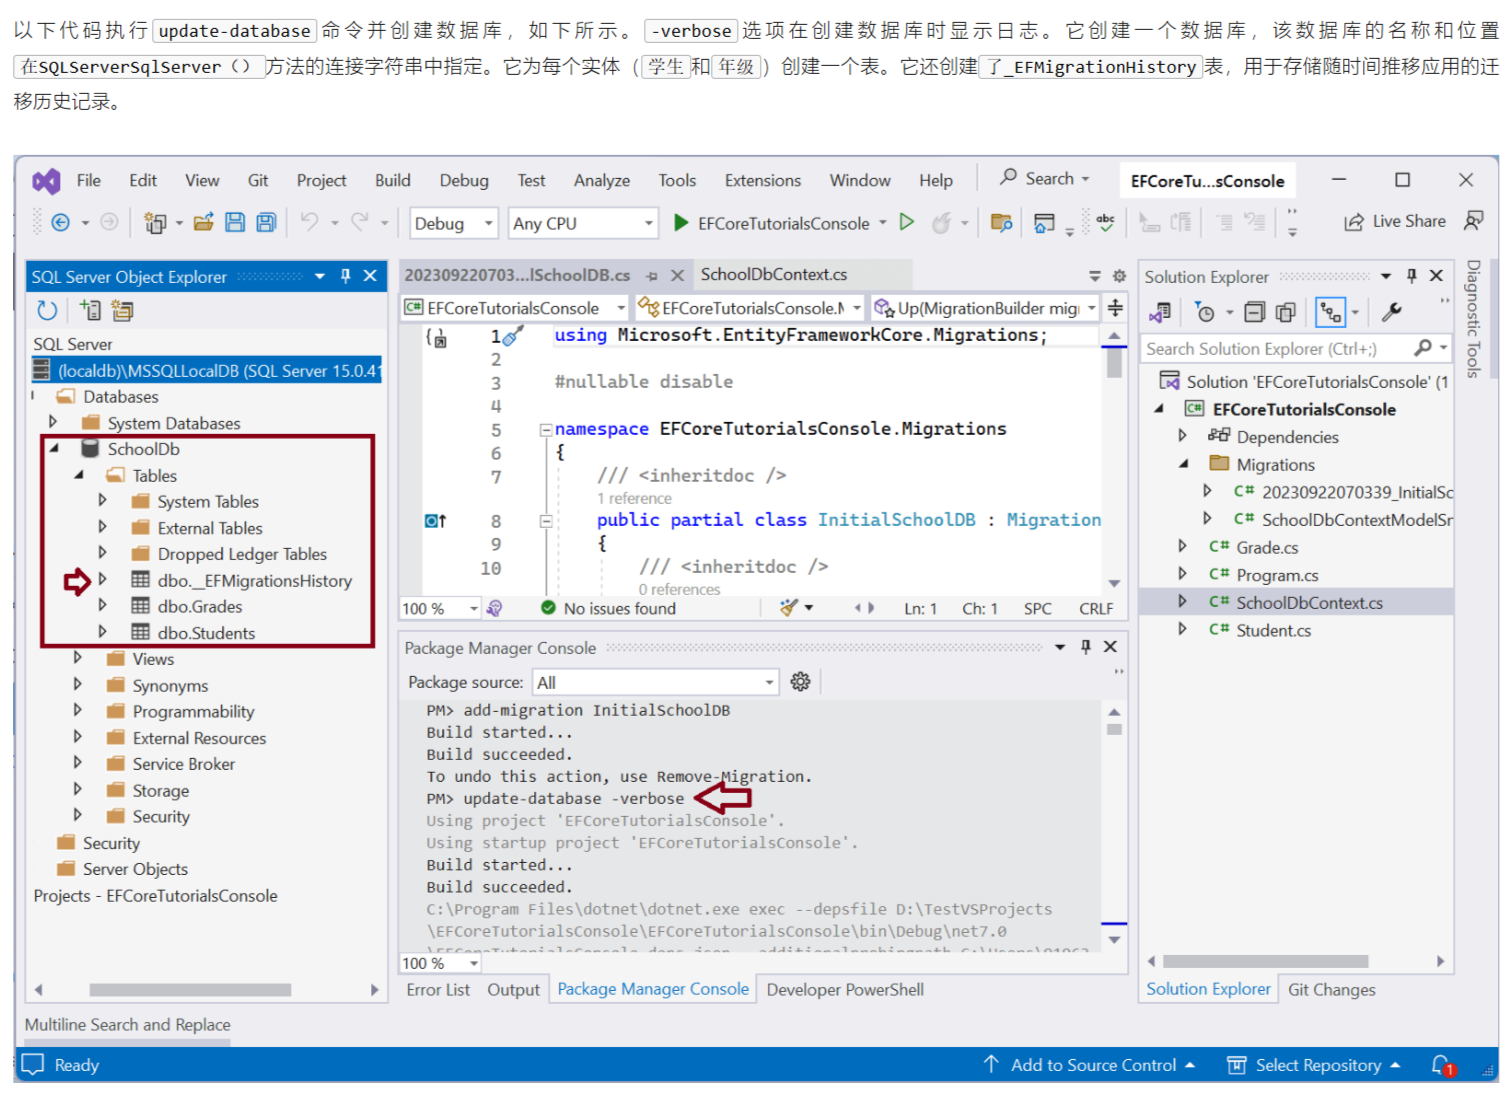Click the Search button in title bar

[x=1045, y=179]
